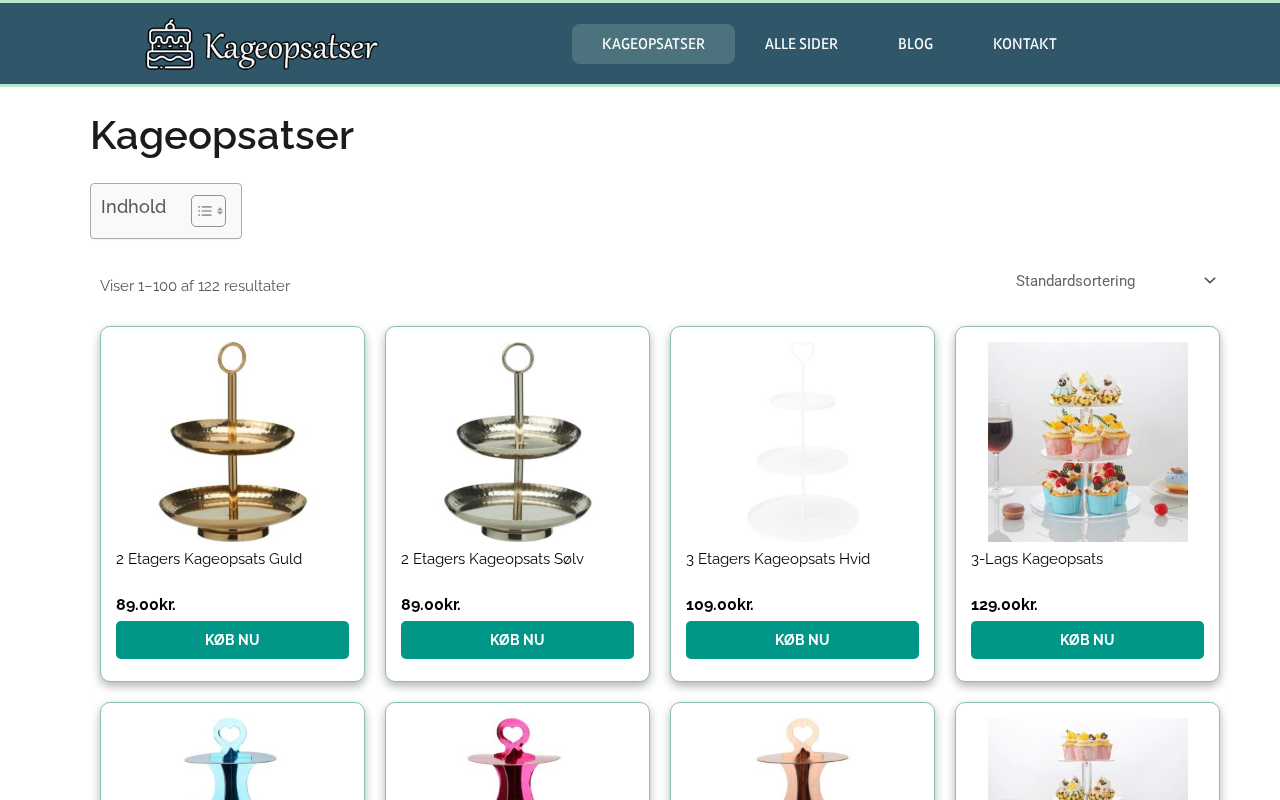Open the white three-tier stand image
Image resolution: width=1280 pixels, height=800 pixels.
tap(802, 442)
